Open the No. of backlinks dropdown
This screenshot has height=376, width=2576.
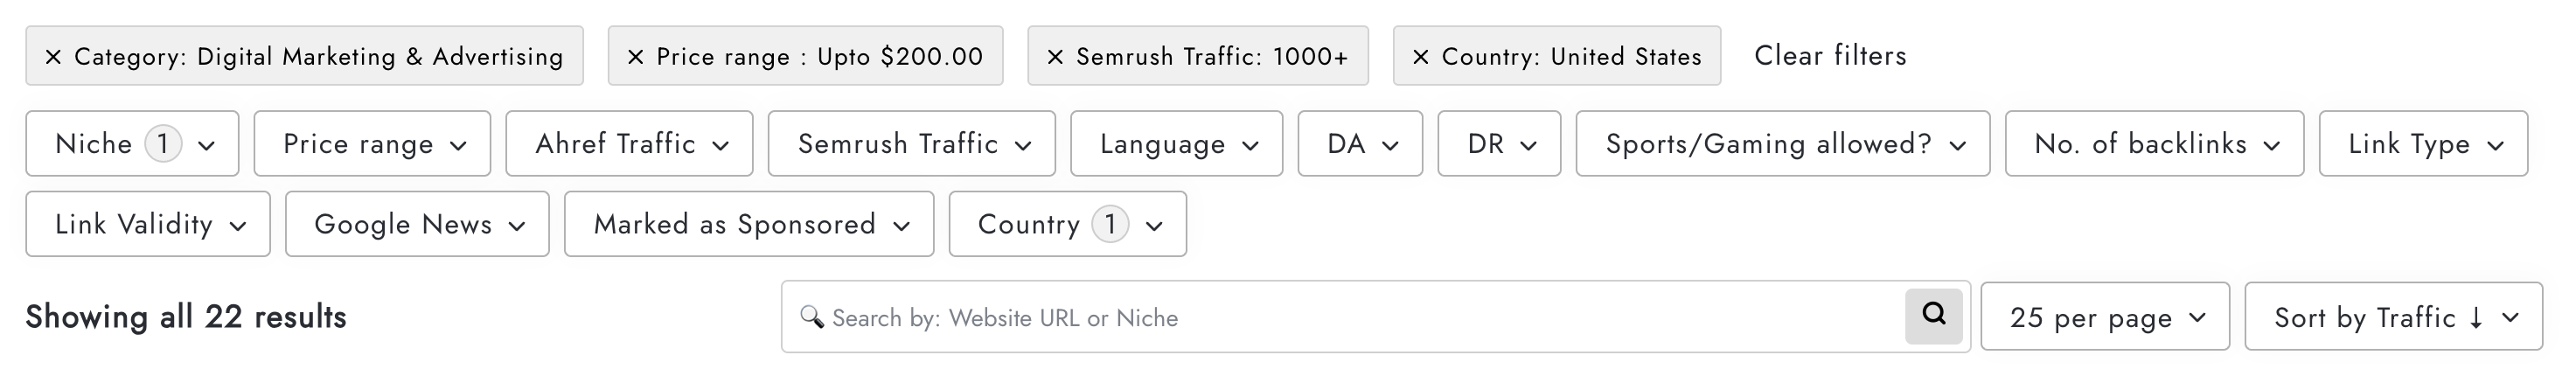point(2154,144)
